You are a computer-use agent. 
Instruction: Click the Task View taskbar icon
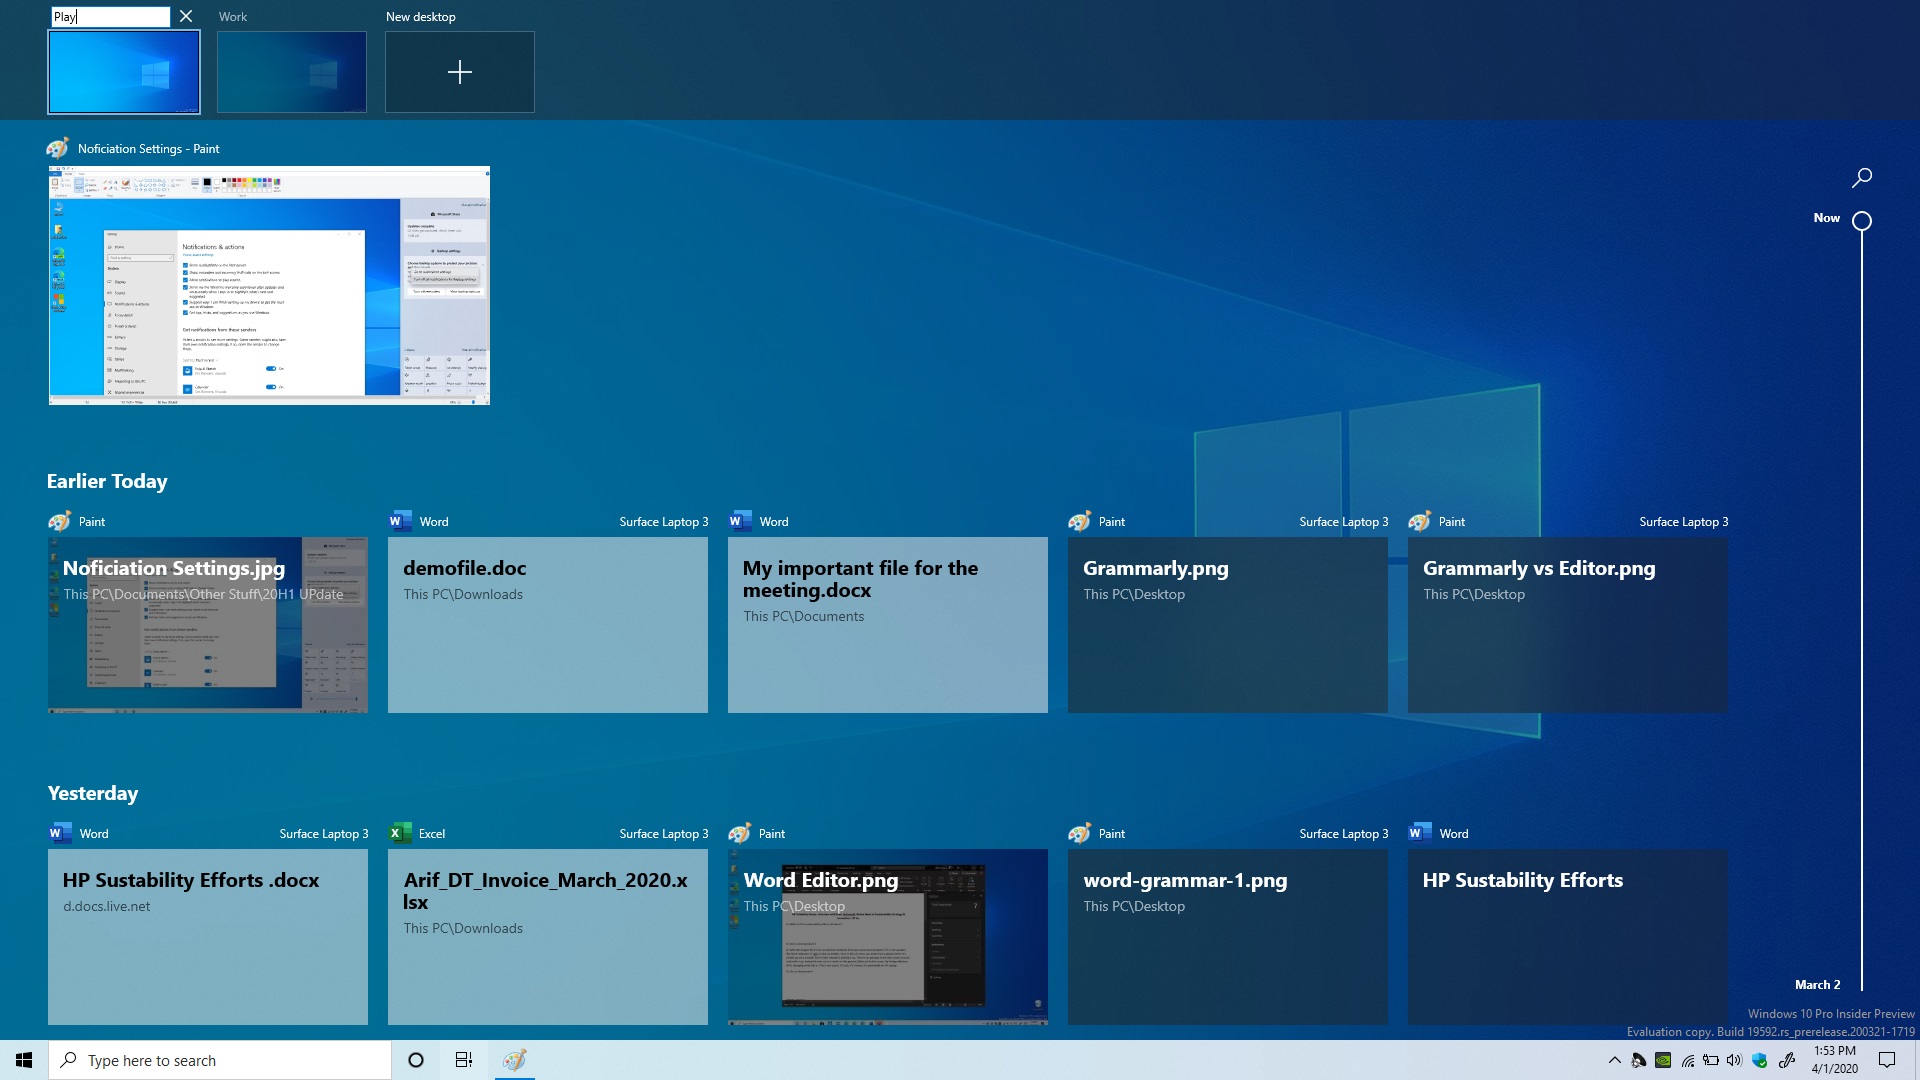click(x=464, y=1060)
